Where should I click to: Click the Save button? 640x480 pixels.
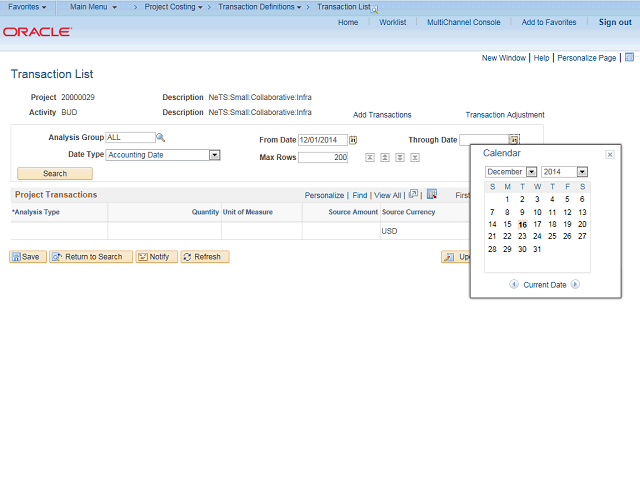click(28, 257)
